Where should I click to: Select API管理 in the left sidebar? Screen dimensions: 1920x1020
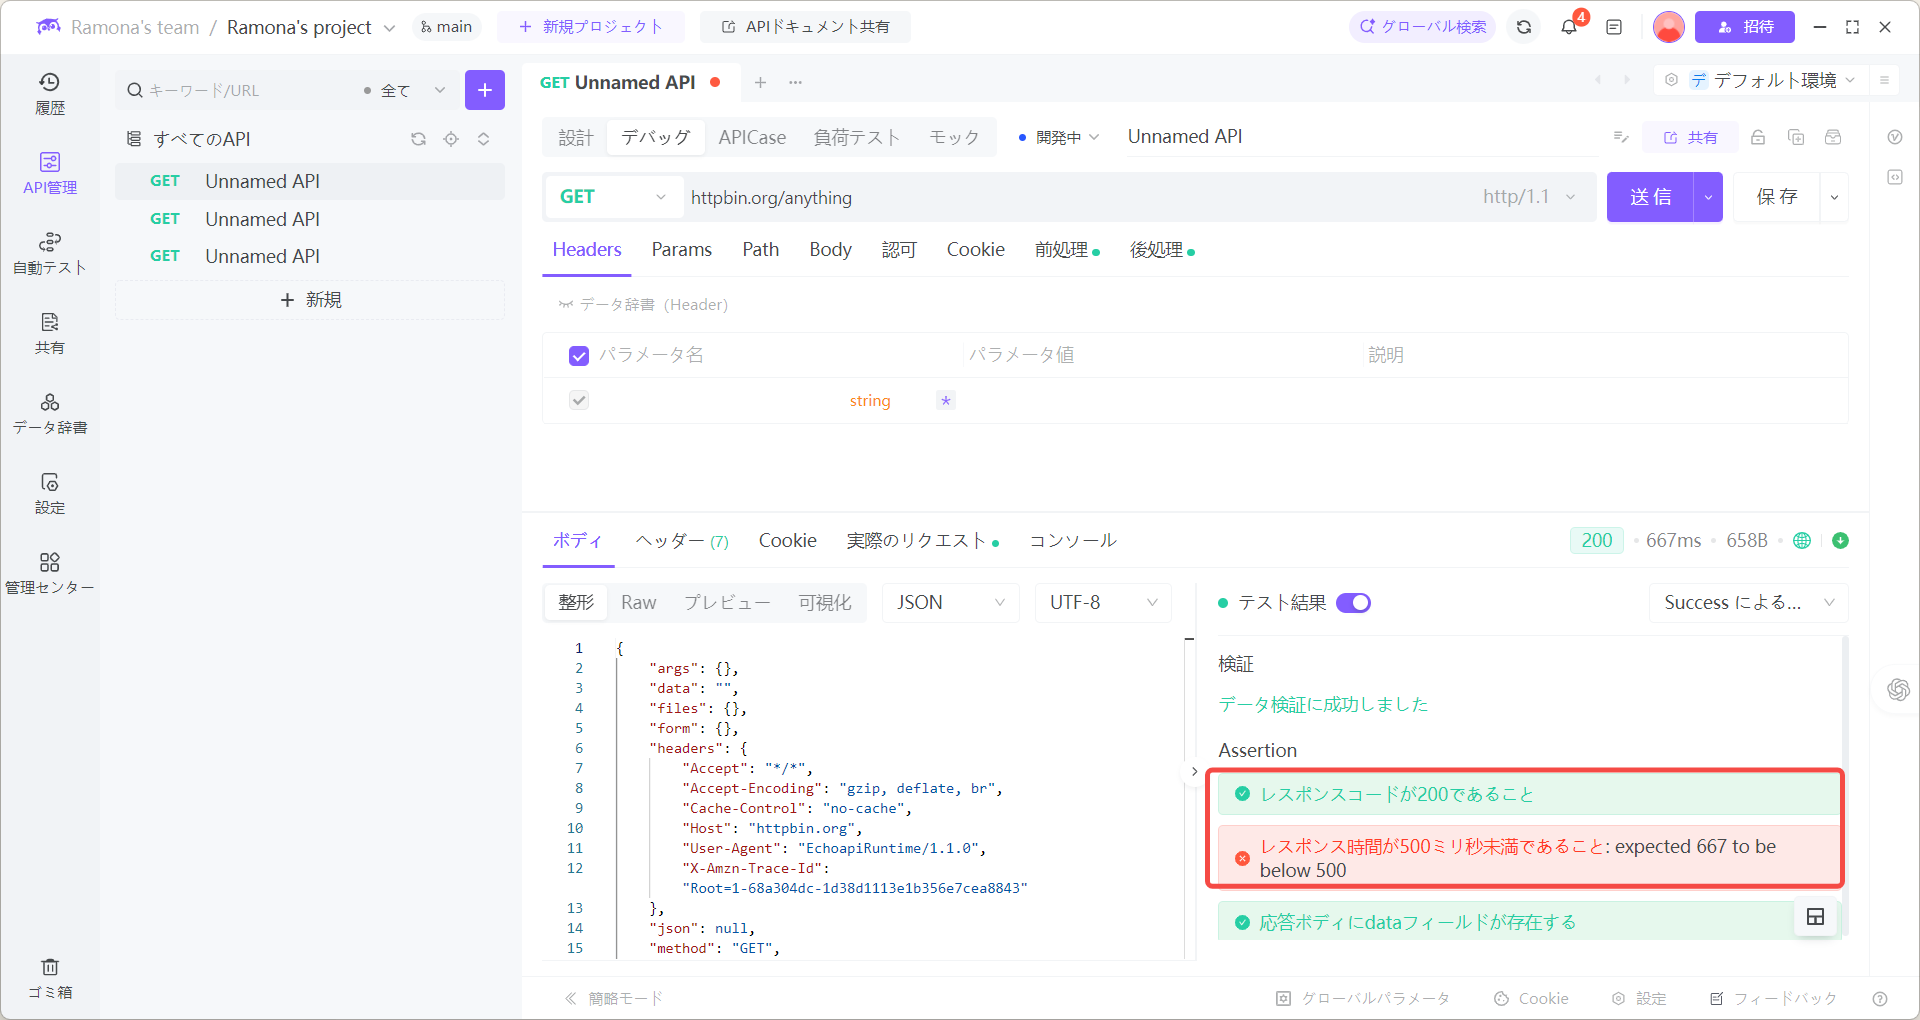click(50, 172)
